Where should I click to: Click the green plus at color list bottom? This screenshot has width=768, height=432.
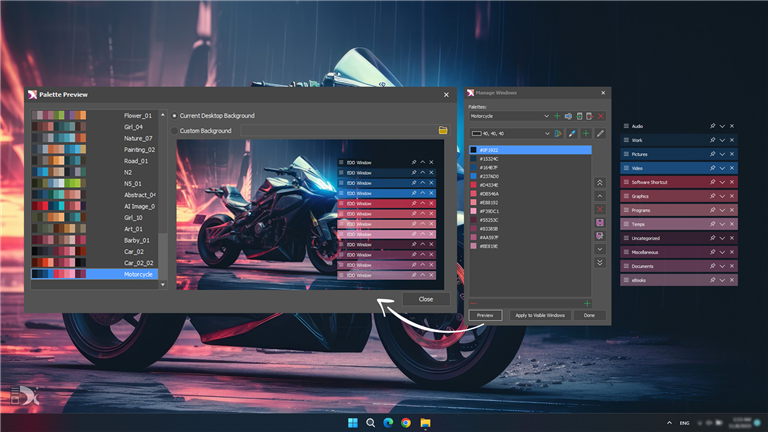click(x=587, y=304)
